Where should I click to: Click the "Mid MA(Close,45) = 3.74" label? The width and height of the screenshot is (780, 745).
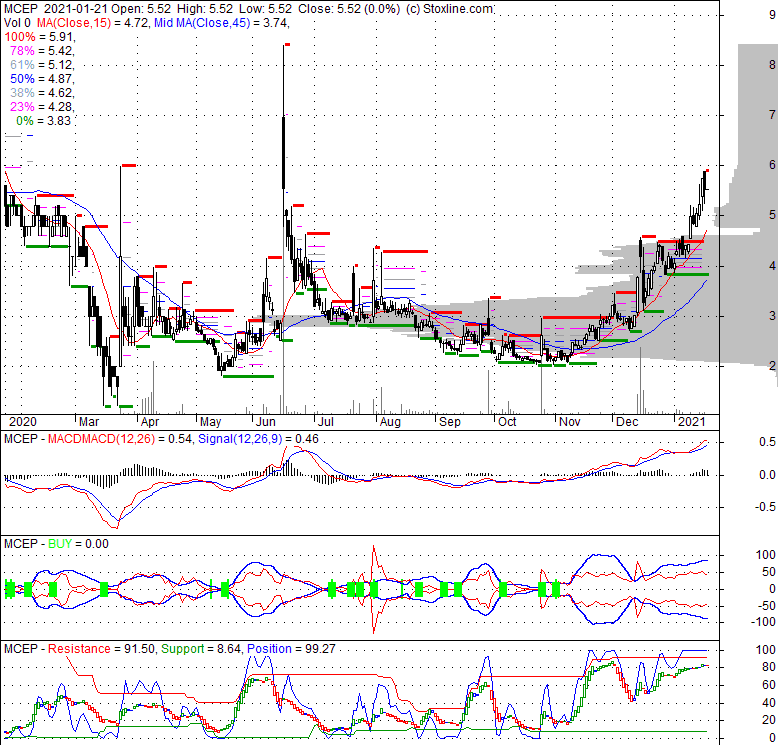[222, 23]
